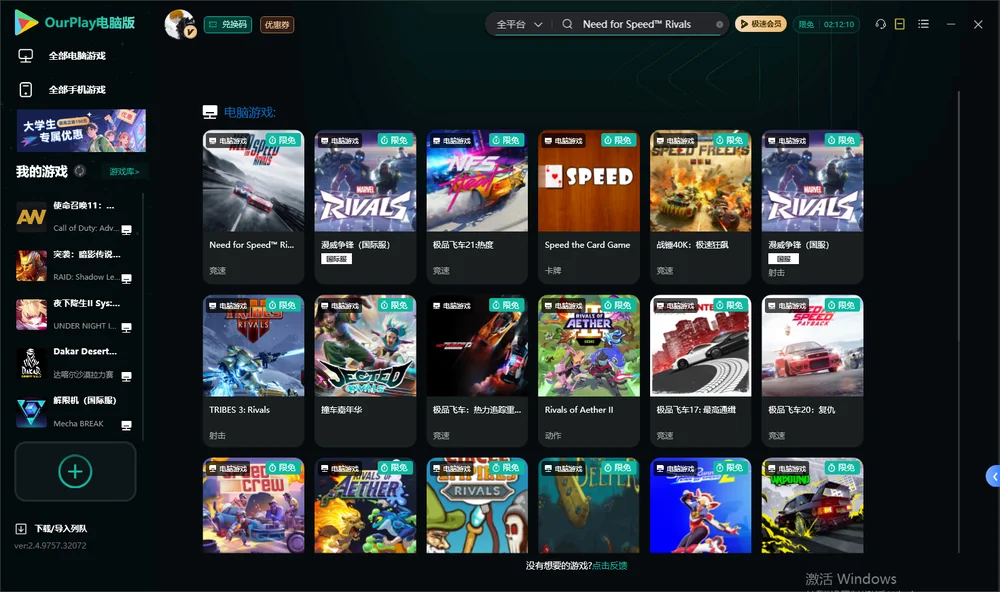Screen dimensions: 1000x592
Task: Open the 游戏库> library link
Action: click(124, 171)
